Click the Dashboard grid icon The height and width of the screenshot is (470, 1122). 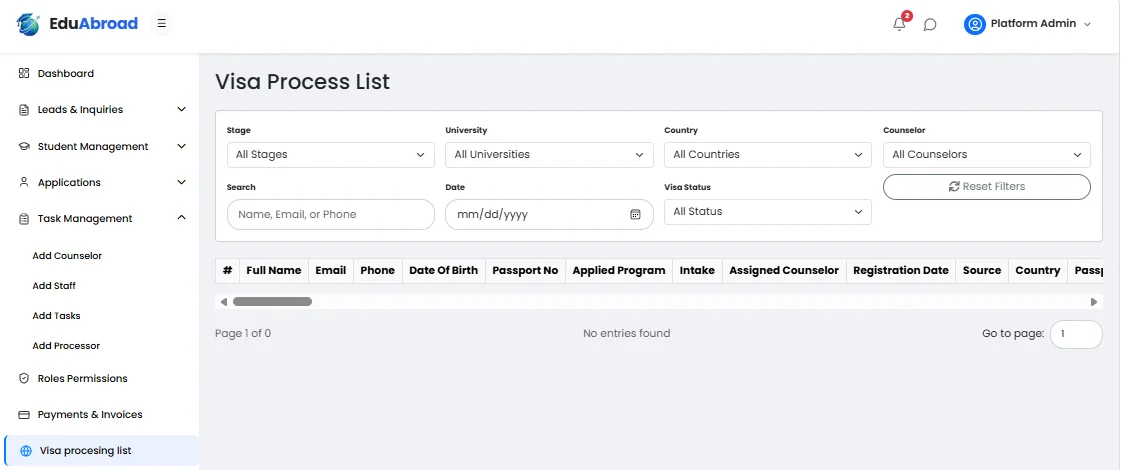point(24,73)
